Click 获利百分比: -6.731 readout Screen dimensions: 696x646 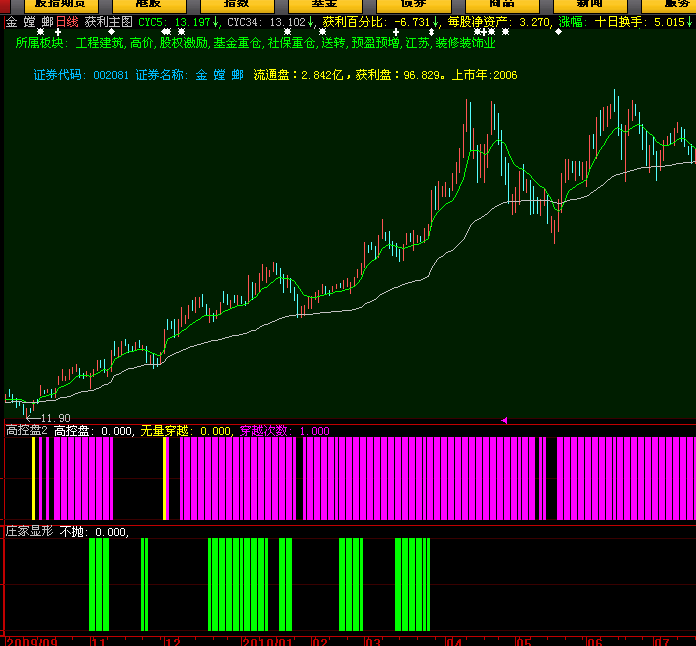point(381,22)
